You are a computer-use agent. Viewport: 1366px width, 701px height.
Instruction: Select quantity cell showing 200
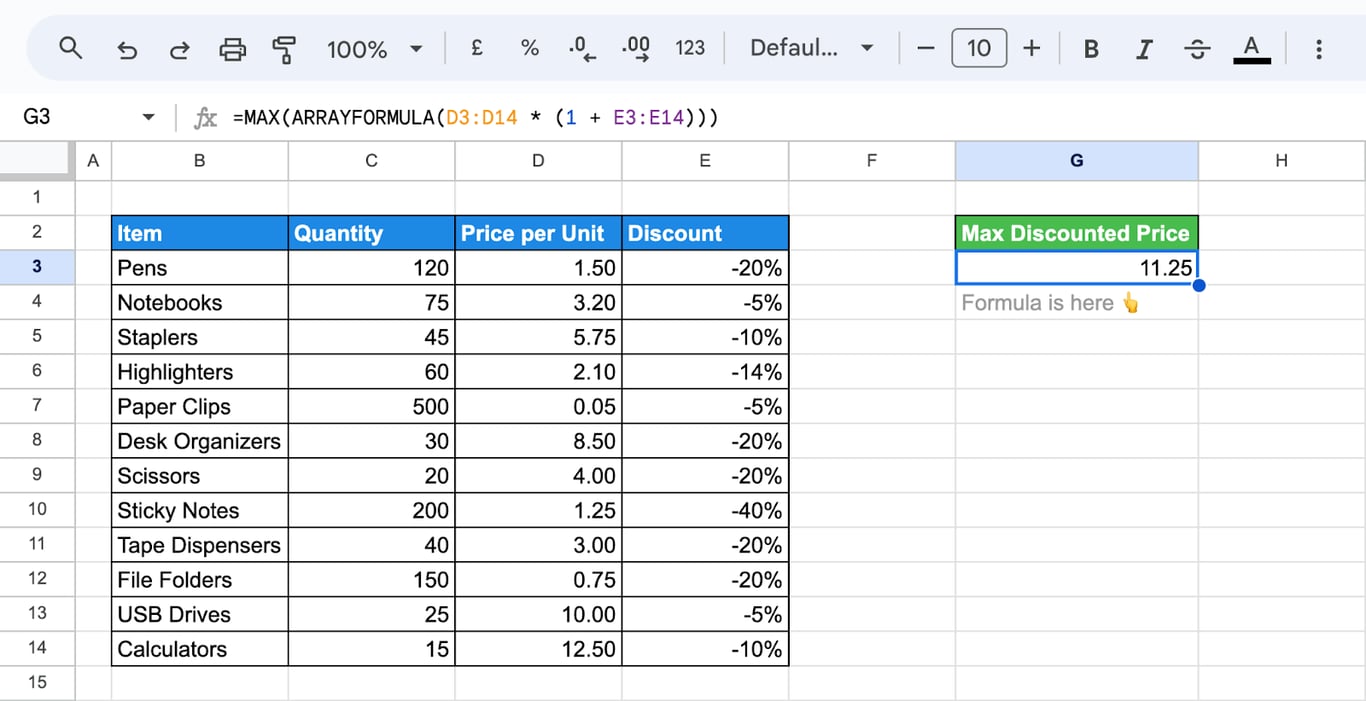pos(371,510)
